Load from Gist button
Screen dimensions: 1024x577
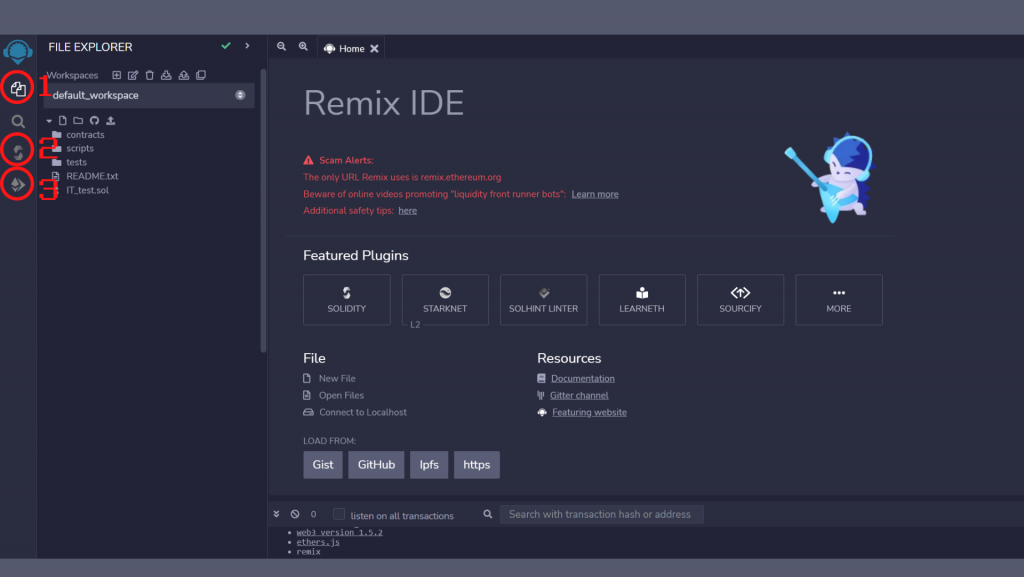(323, 465)
